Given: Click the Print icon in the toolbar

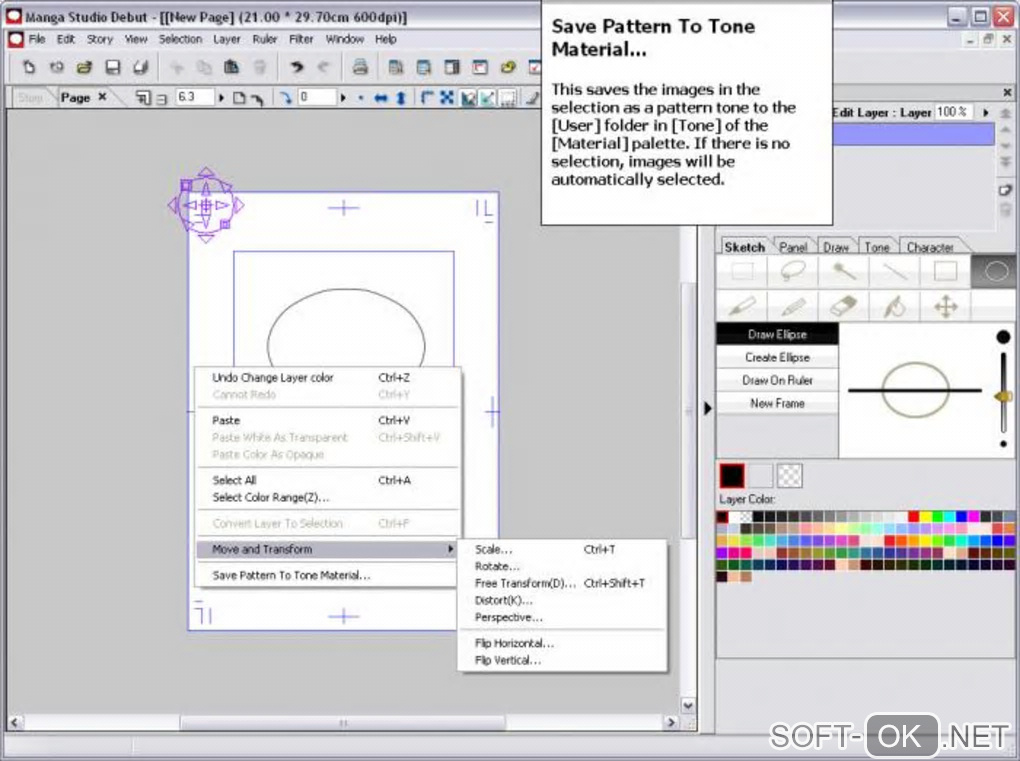Looking at the screenshot, I should click(x=360, y=68).
